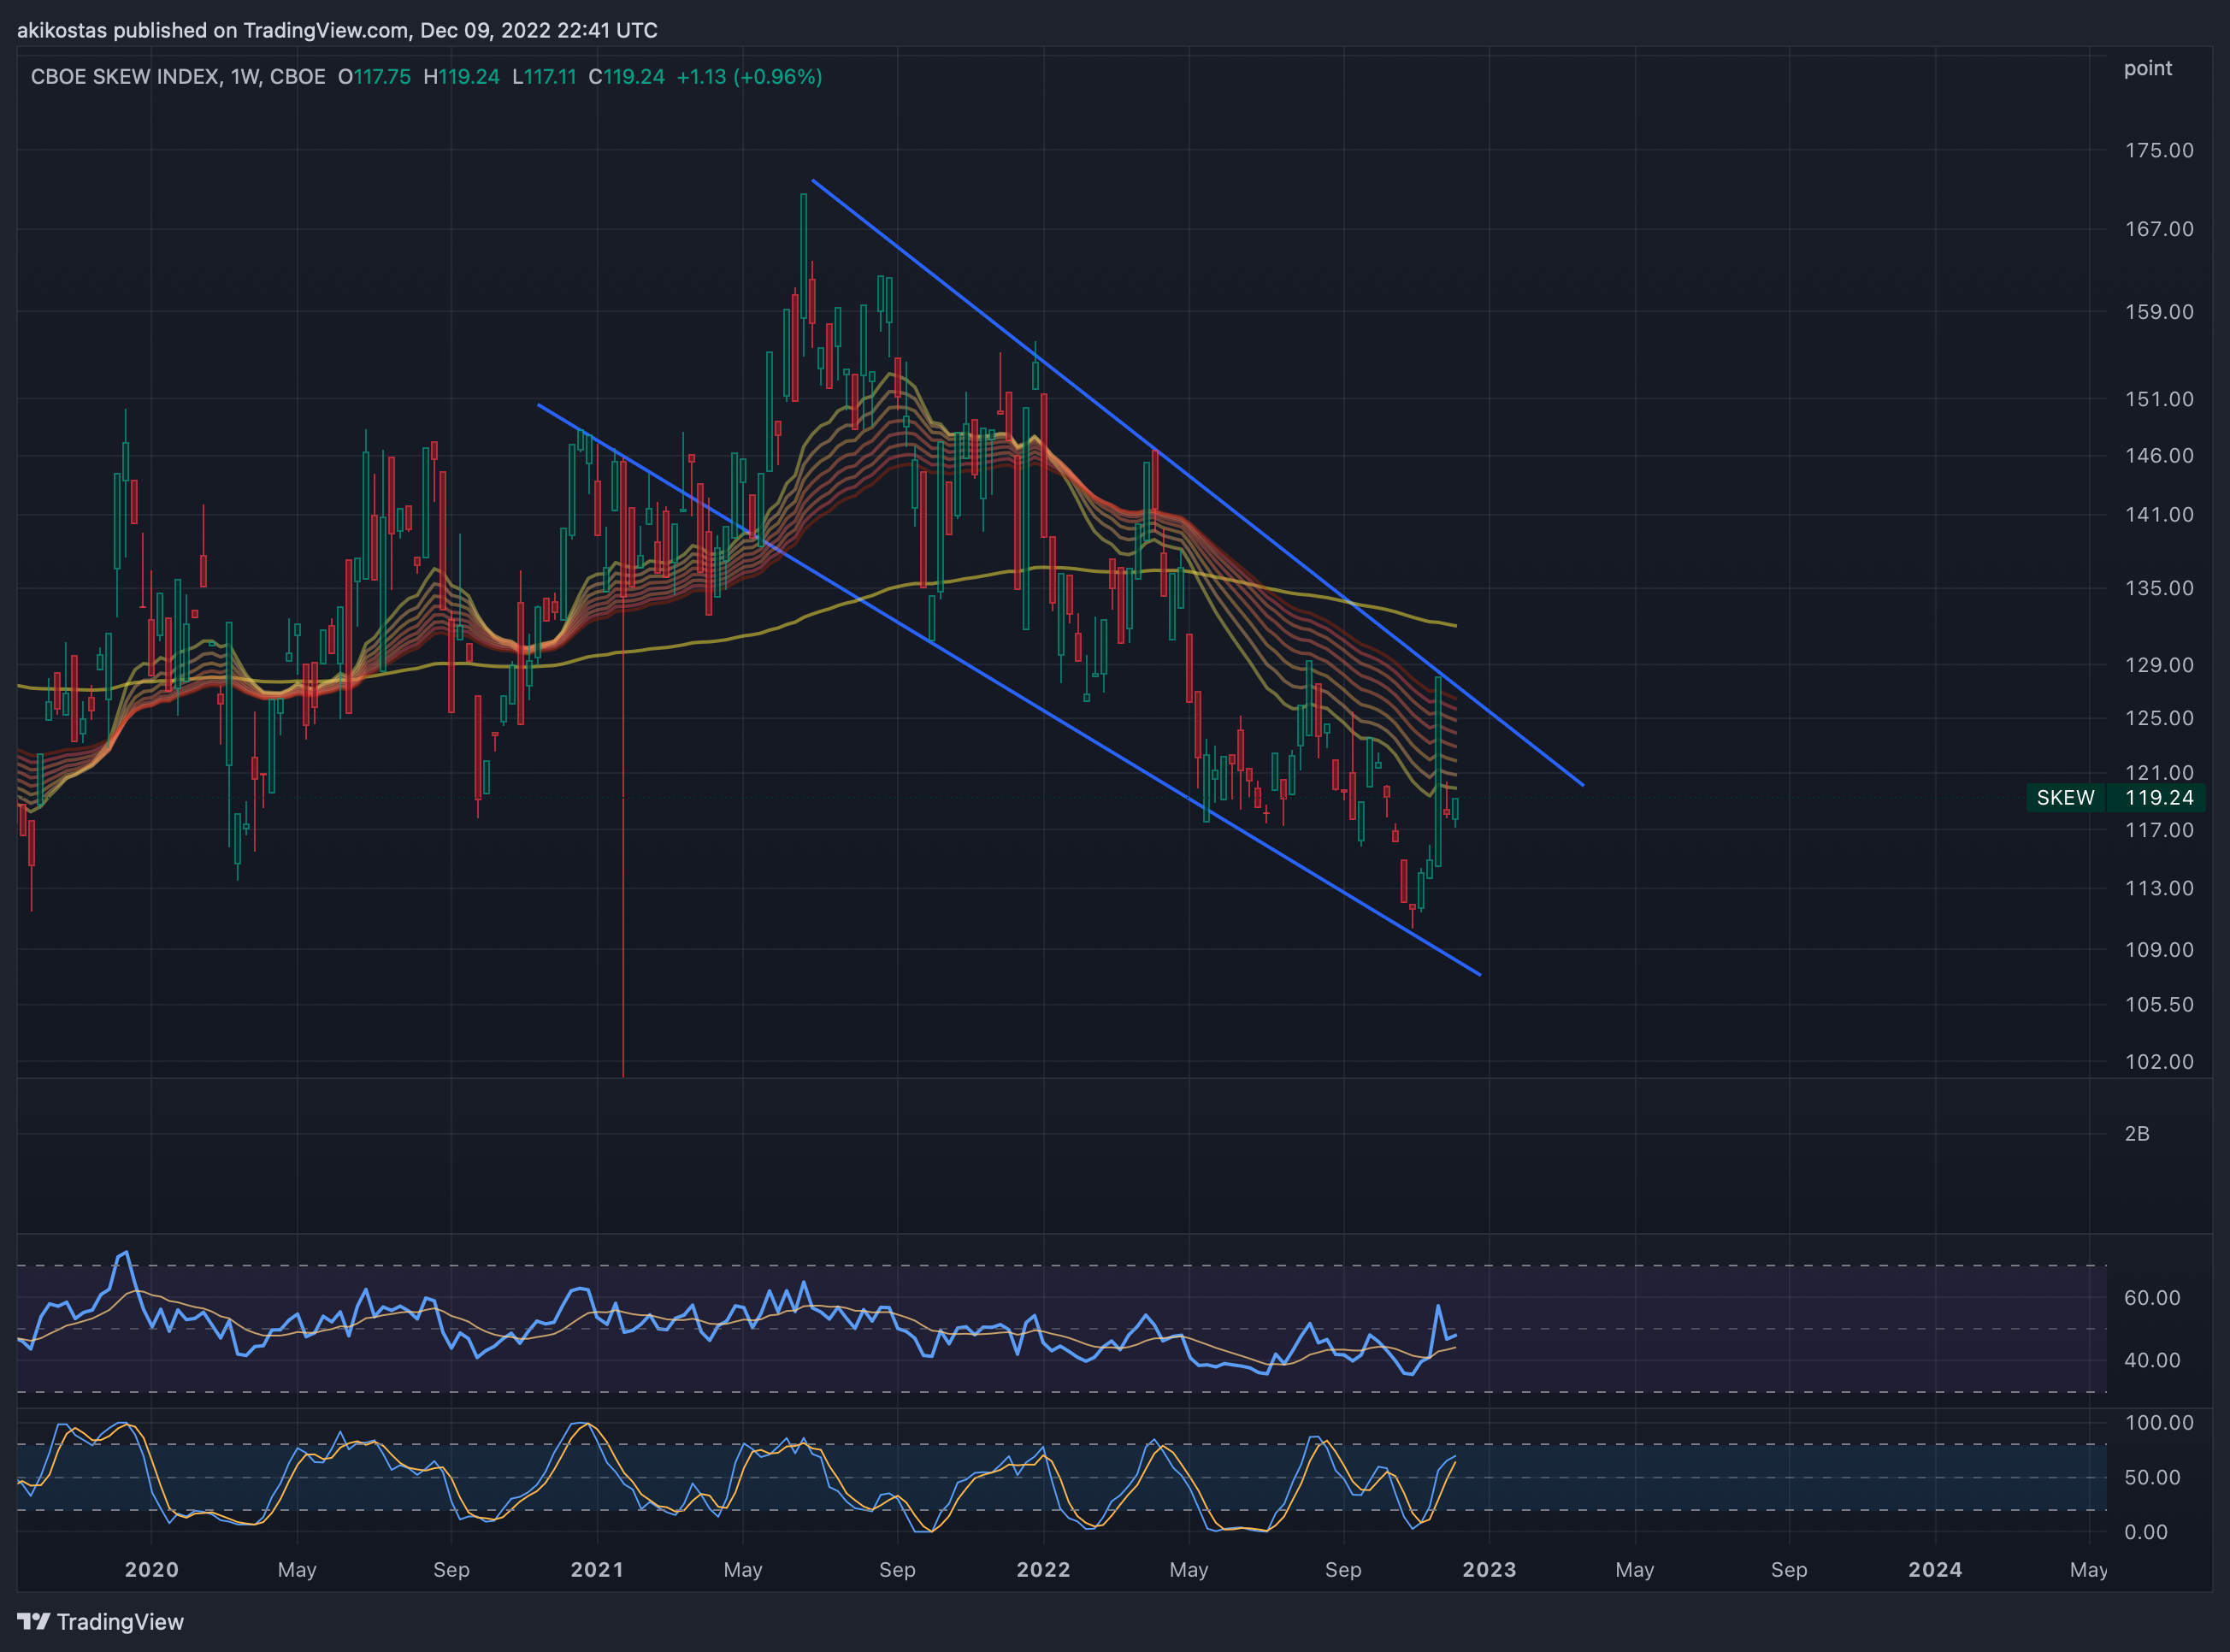This screenshot has height=1652, width=2230.
Task: Click the 119.24 current price tag
Action: pos(2159,797)
